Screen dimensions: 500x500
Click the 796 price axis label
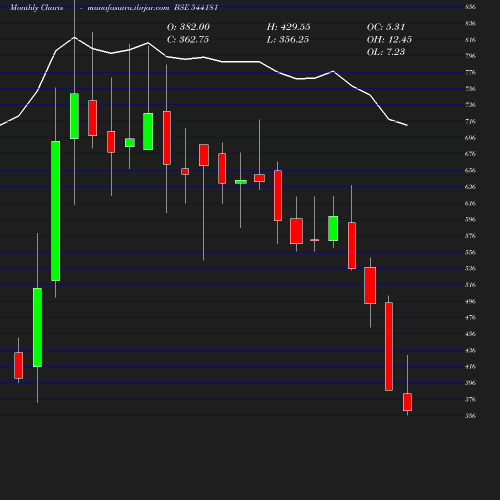(x=470, y=56)
